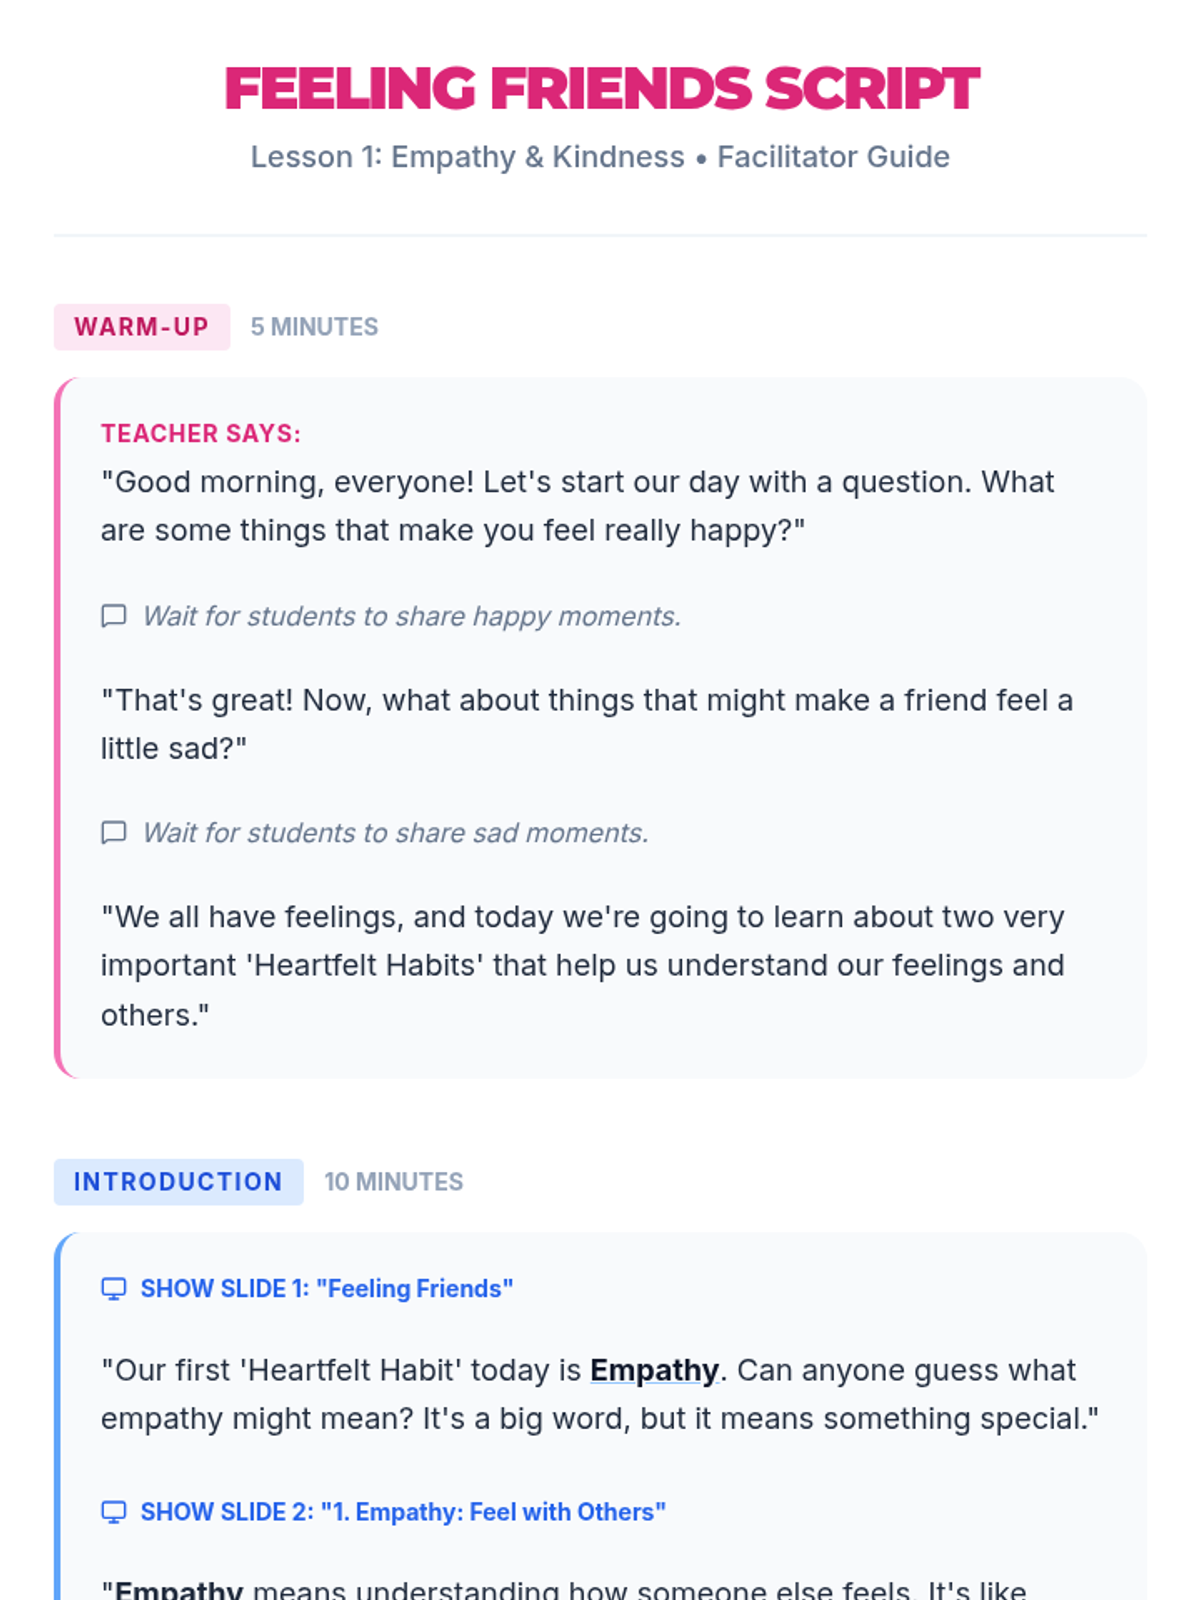Click the "Good morning, everyone!" paragraph
This screenshot has height=1600, width=1200.
[577, 506]
